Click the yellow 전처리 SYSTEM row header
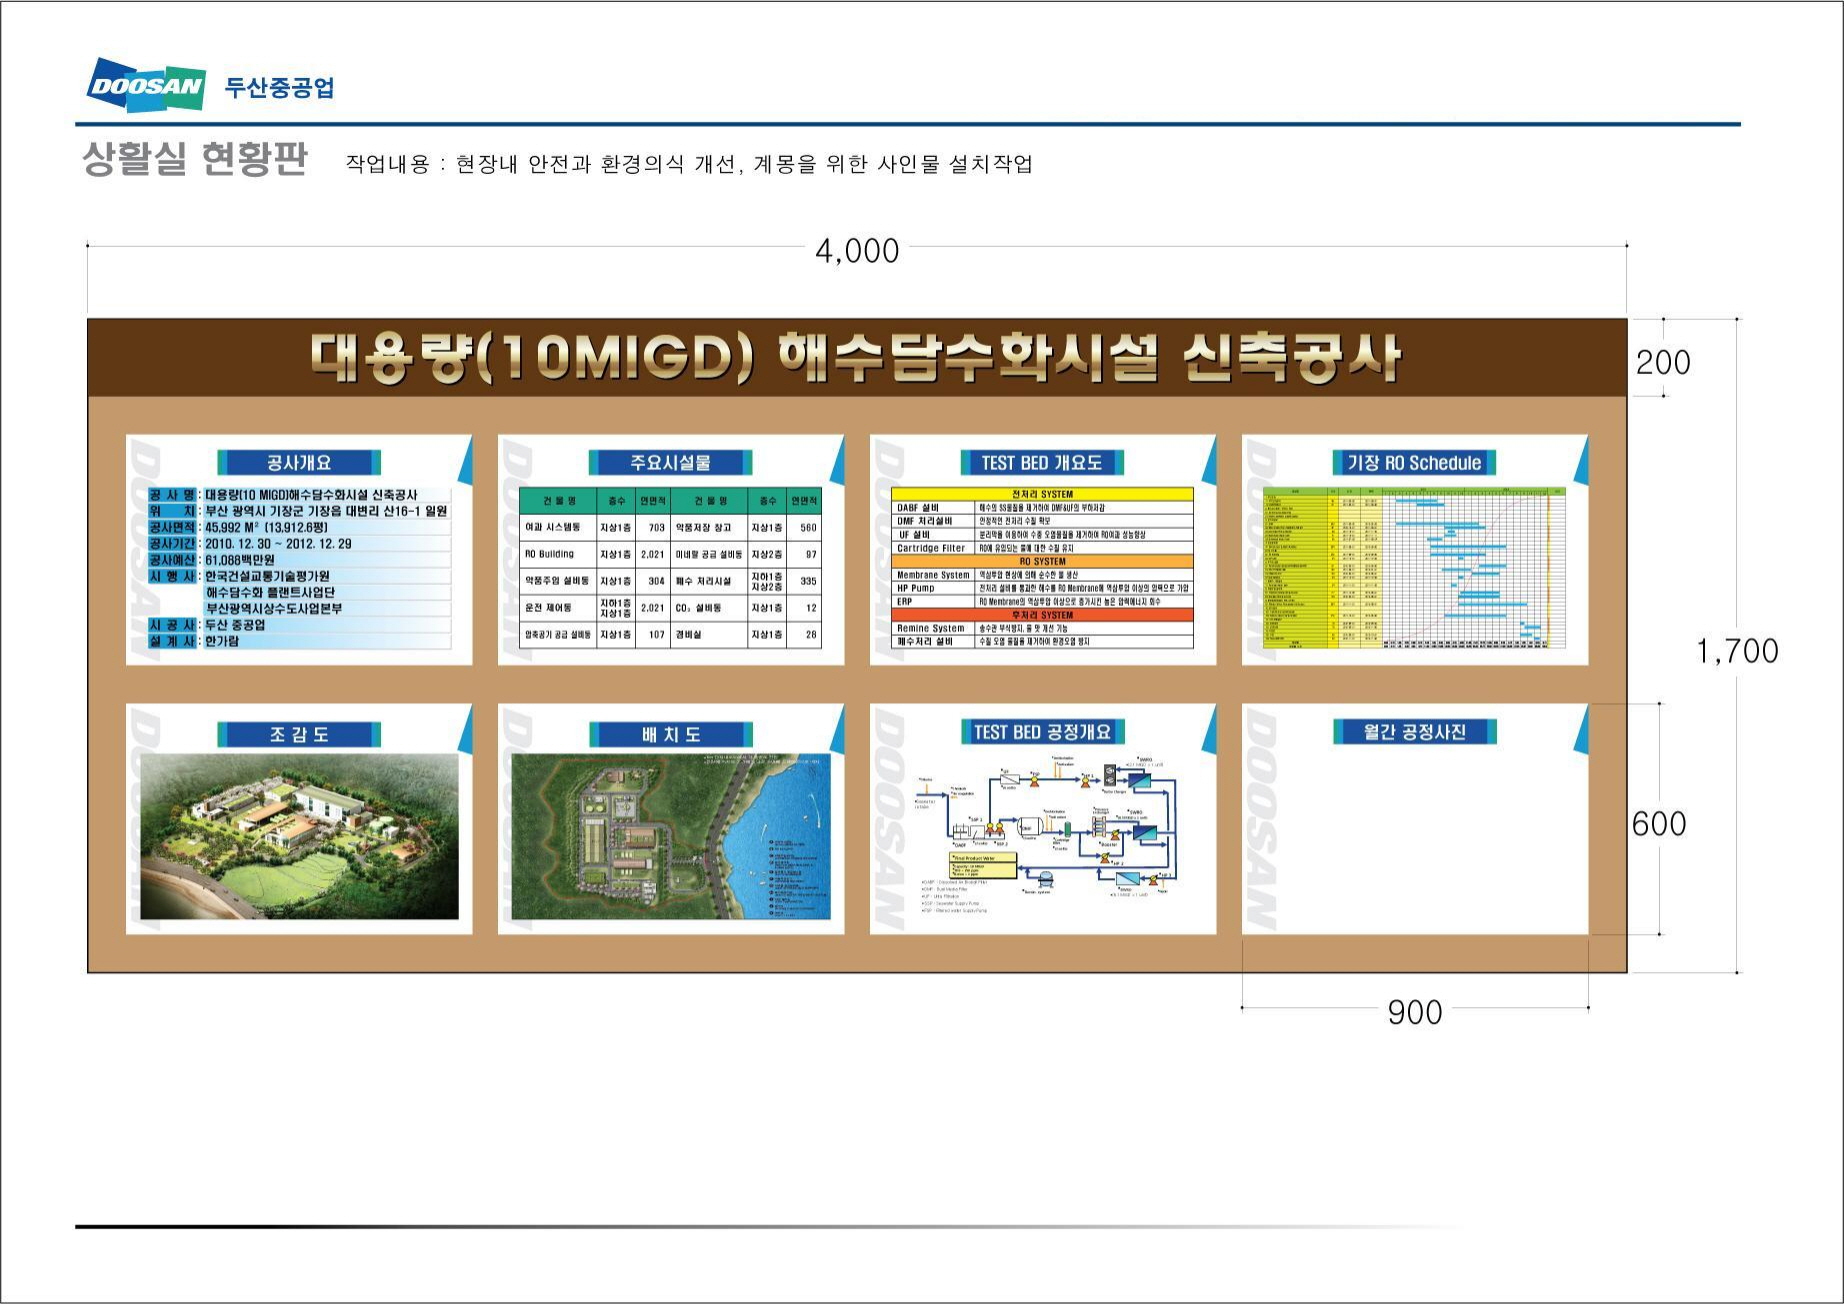The height and width of the screenshot is (1304, 1844). [1042, 494]
